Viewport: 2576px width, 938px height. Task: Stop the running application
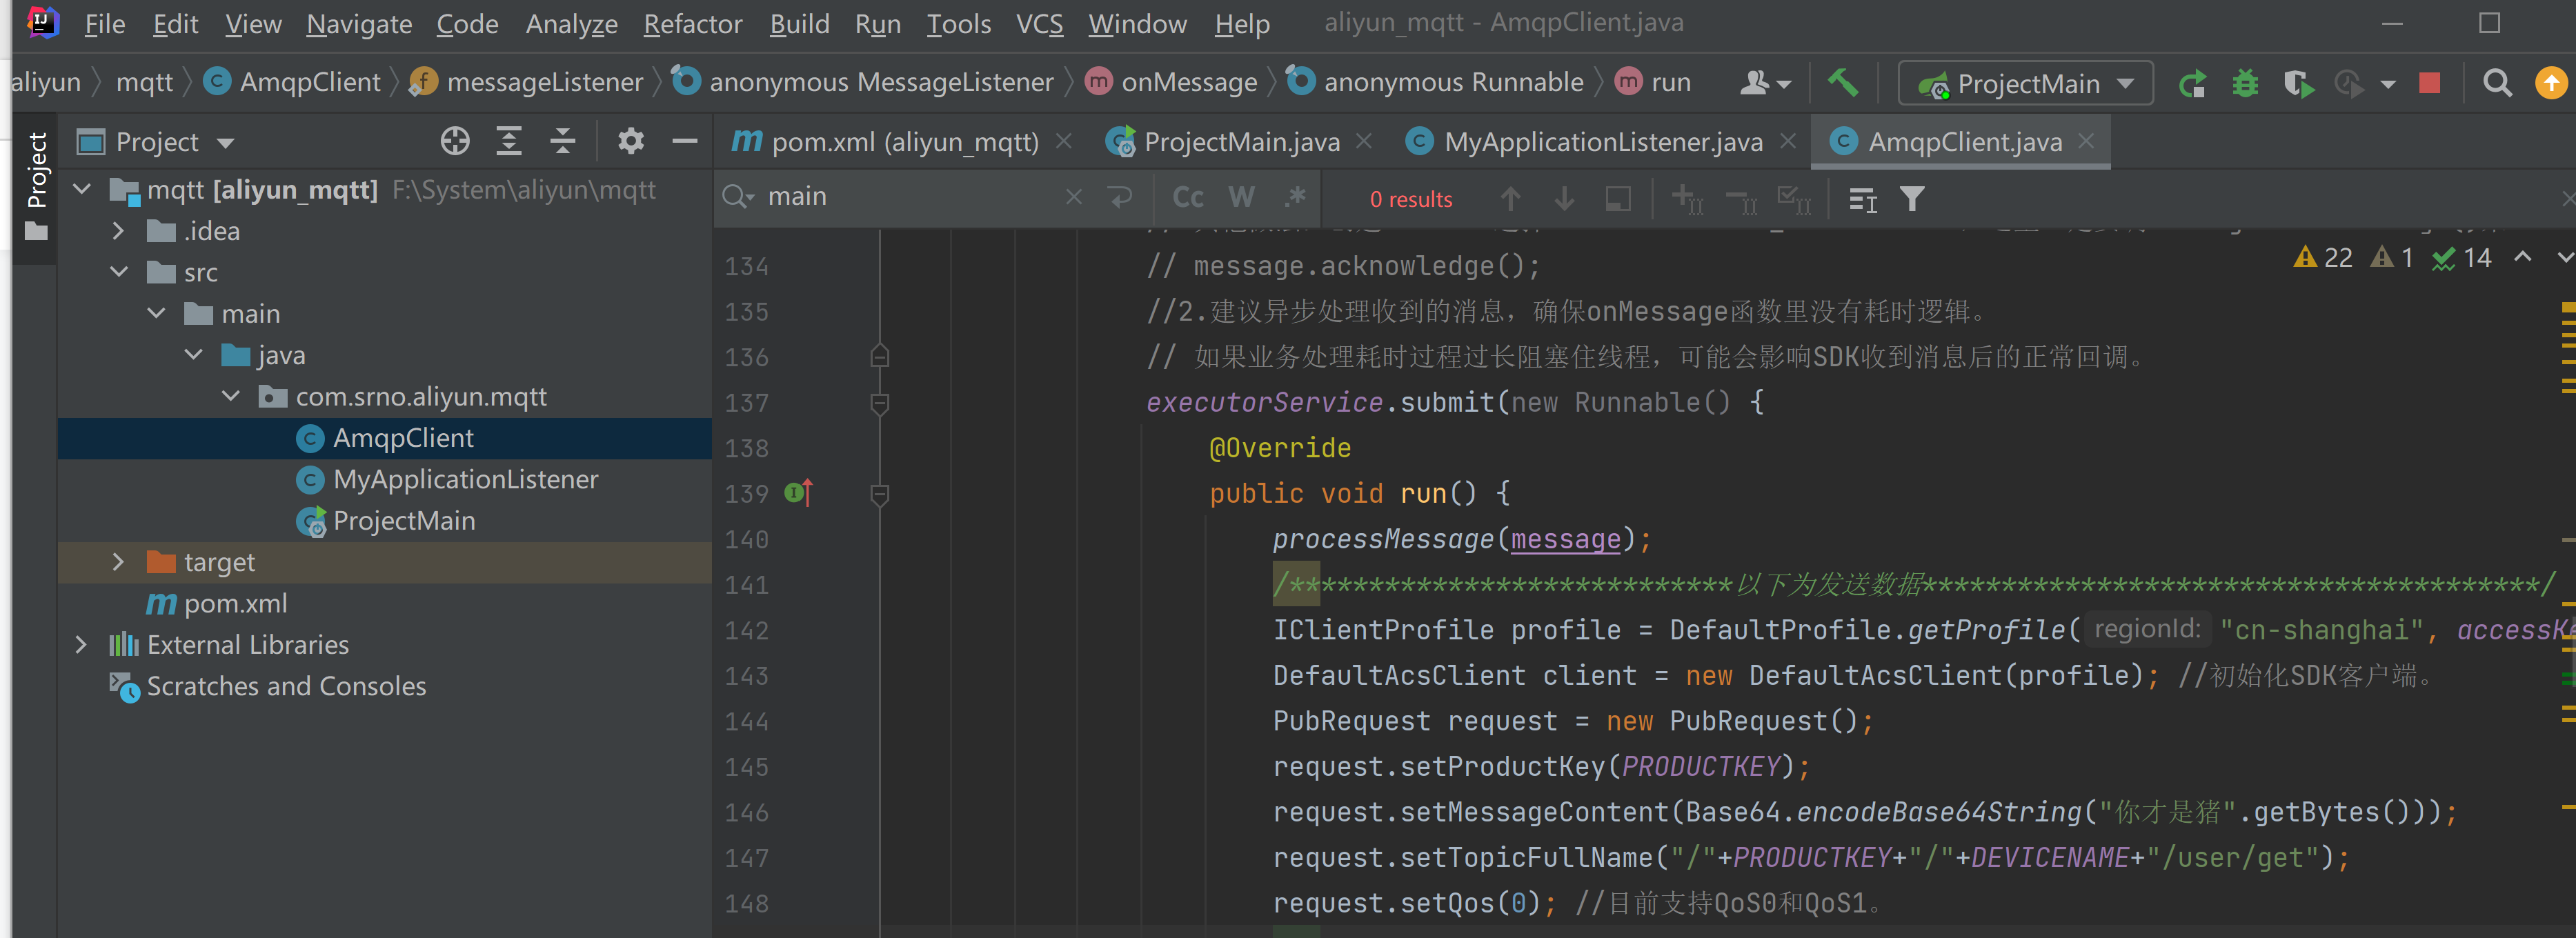point(2429,83)
